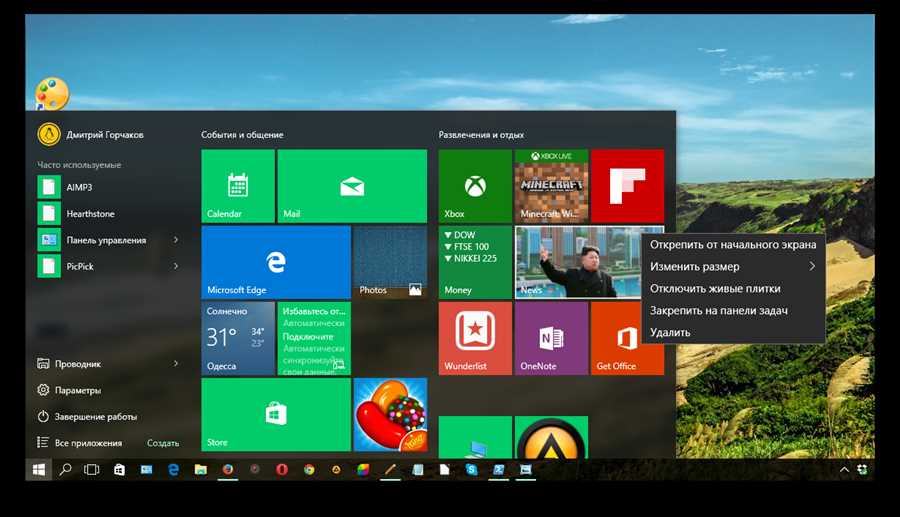
Task: Show hidden tray icons arrow
Action: 844,469
